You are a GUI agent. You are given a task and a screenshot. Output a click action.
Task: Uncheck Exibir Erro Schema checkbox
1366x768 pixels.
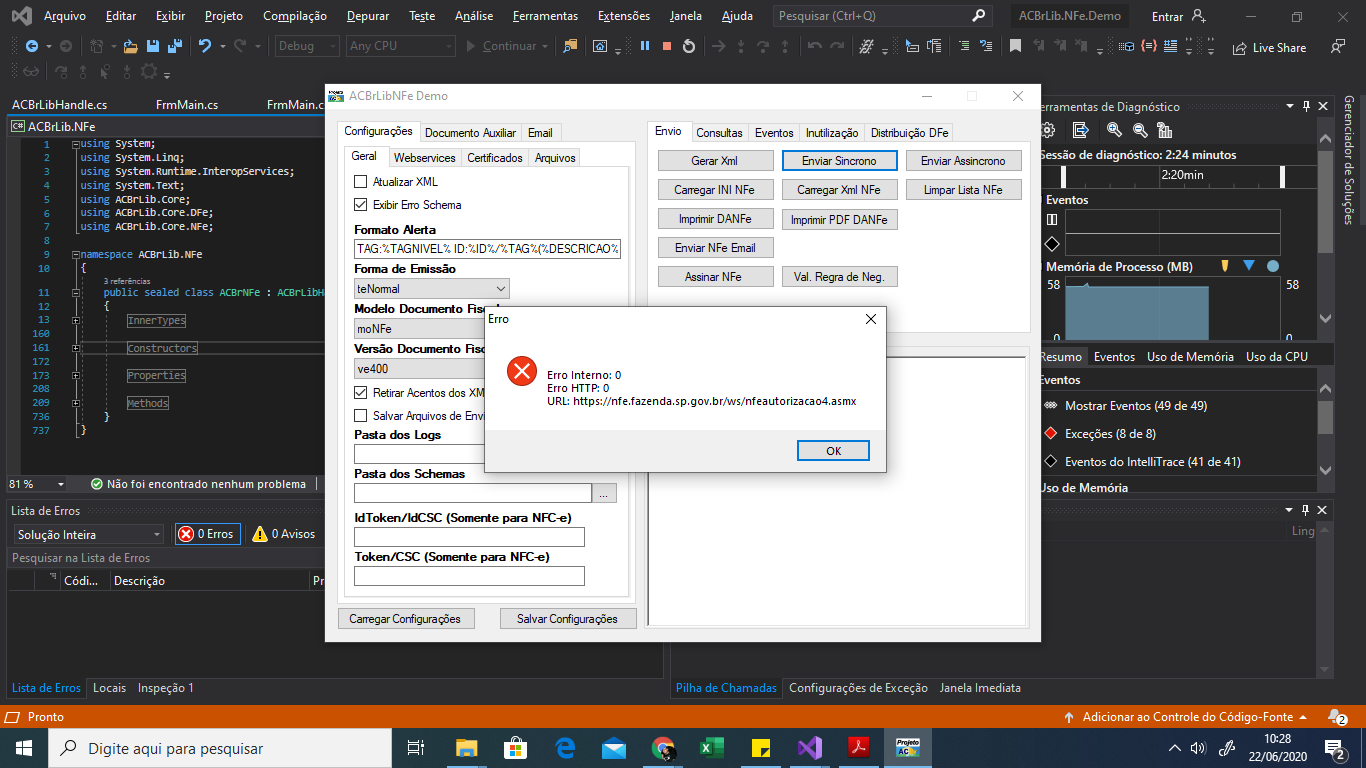(x=361, y=205)
